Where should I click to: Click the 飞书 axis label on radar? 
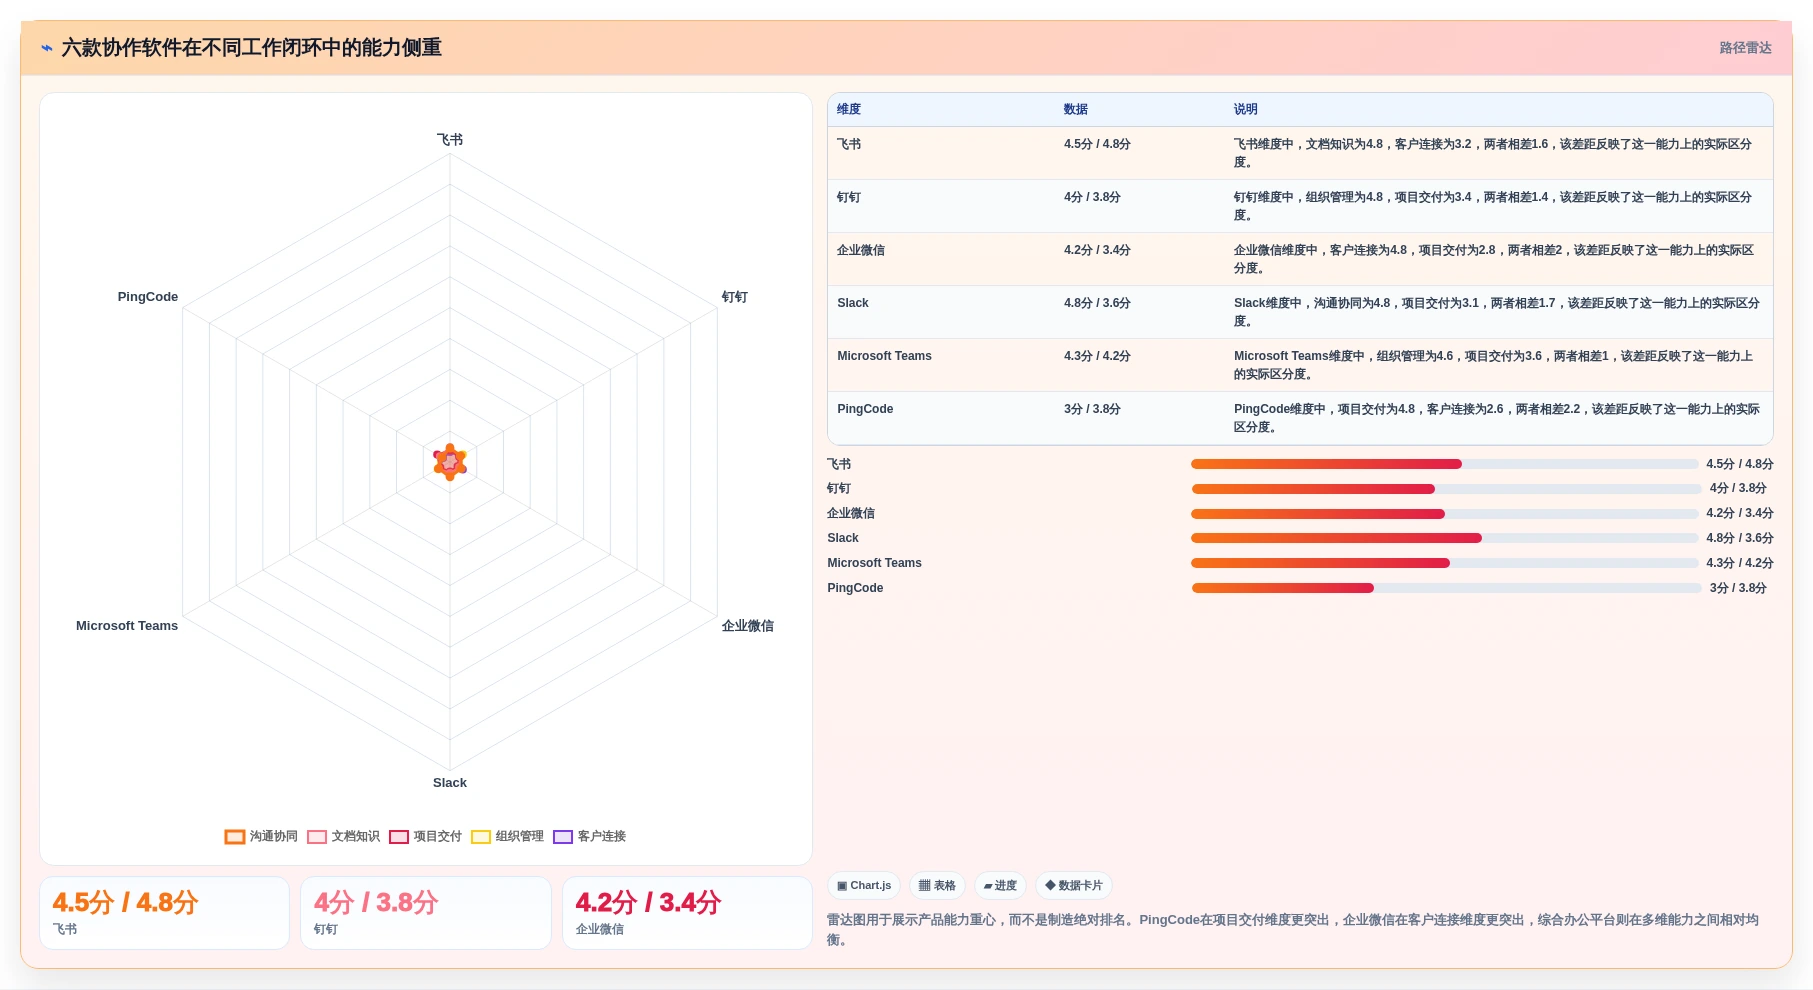click(x=450, y=140)
